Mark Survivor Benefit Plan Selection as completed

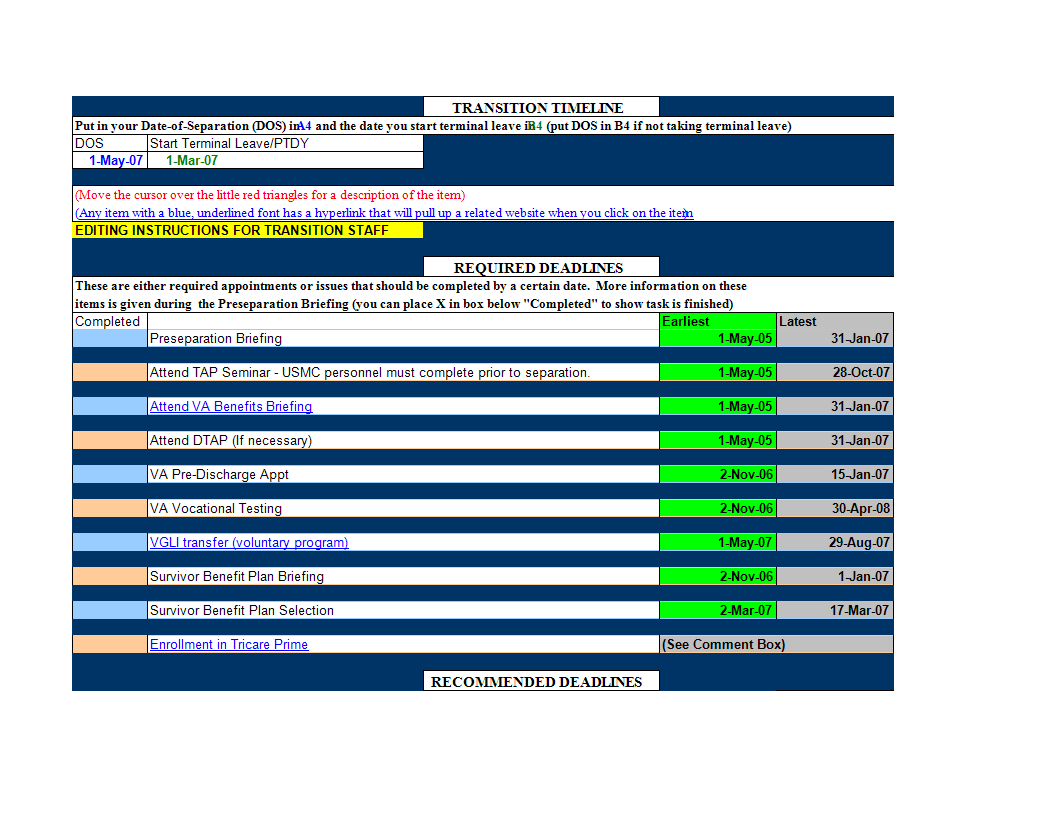tap(110, 610)
